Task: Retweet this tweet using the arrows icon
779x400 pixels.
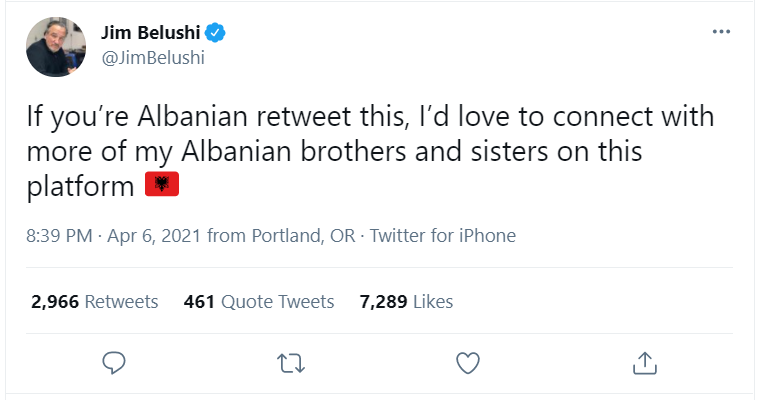Action: click(x=290, y=361)
